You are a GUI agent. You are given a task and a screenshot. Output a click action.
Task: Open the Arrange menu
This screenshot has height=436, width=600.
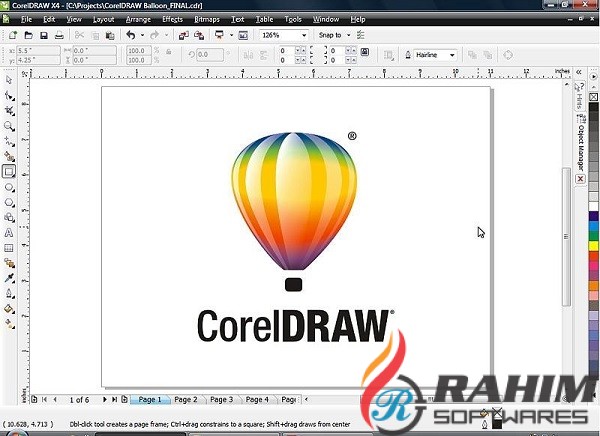(x=138, y=19)
